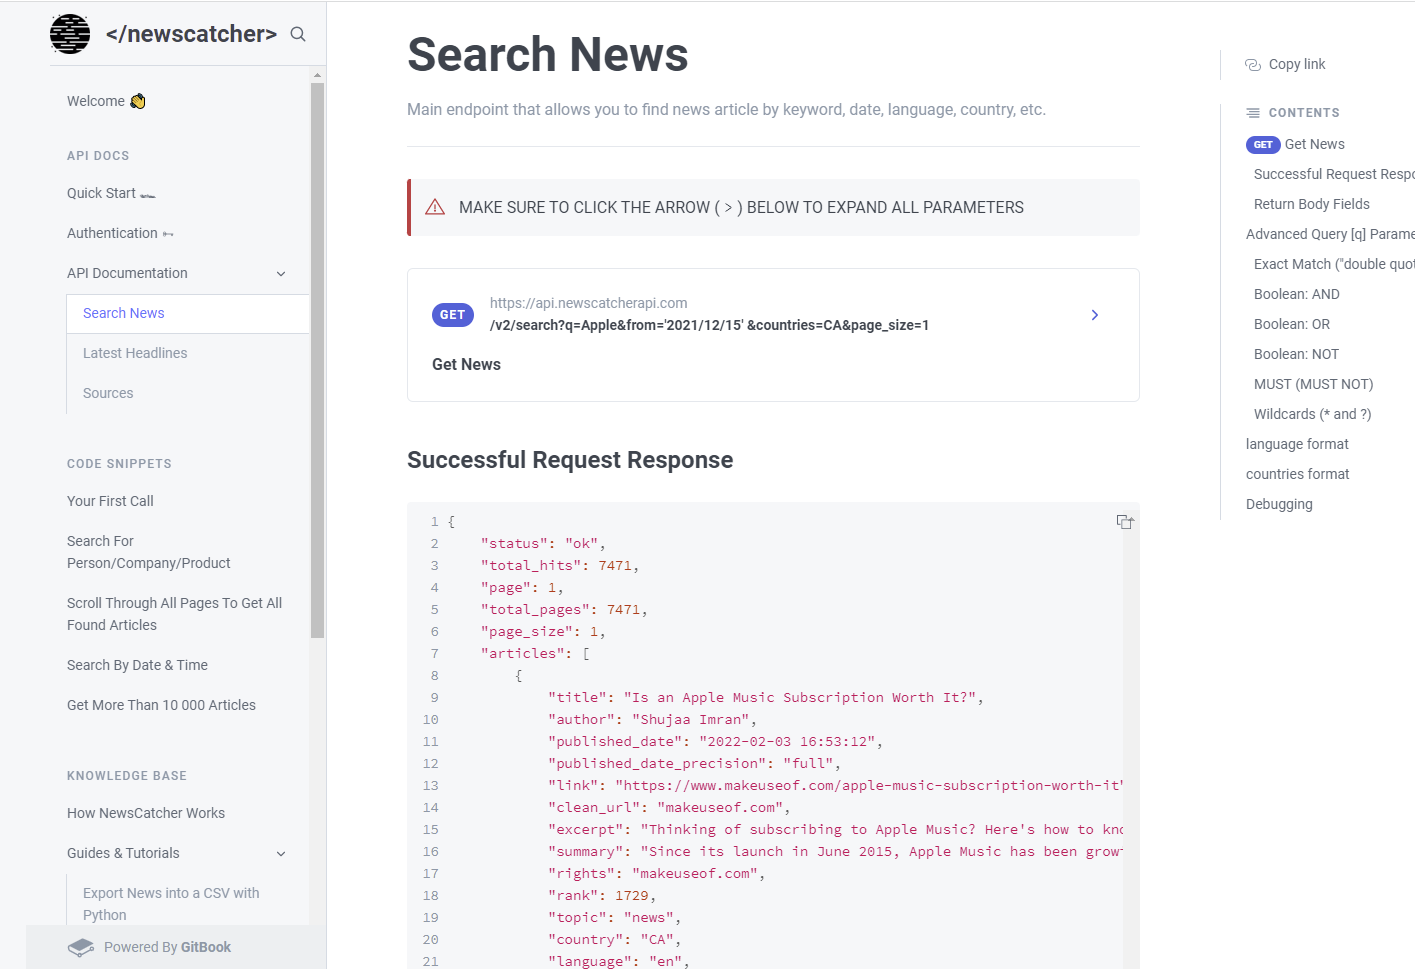
Task: Click the sidebar vertical scrollbar thumb
Action: pyautogui.click(x=318, y=360)
